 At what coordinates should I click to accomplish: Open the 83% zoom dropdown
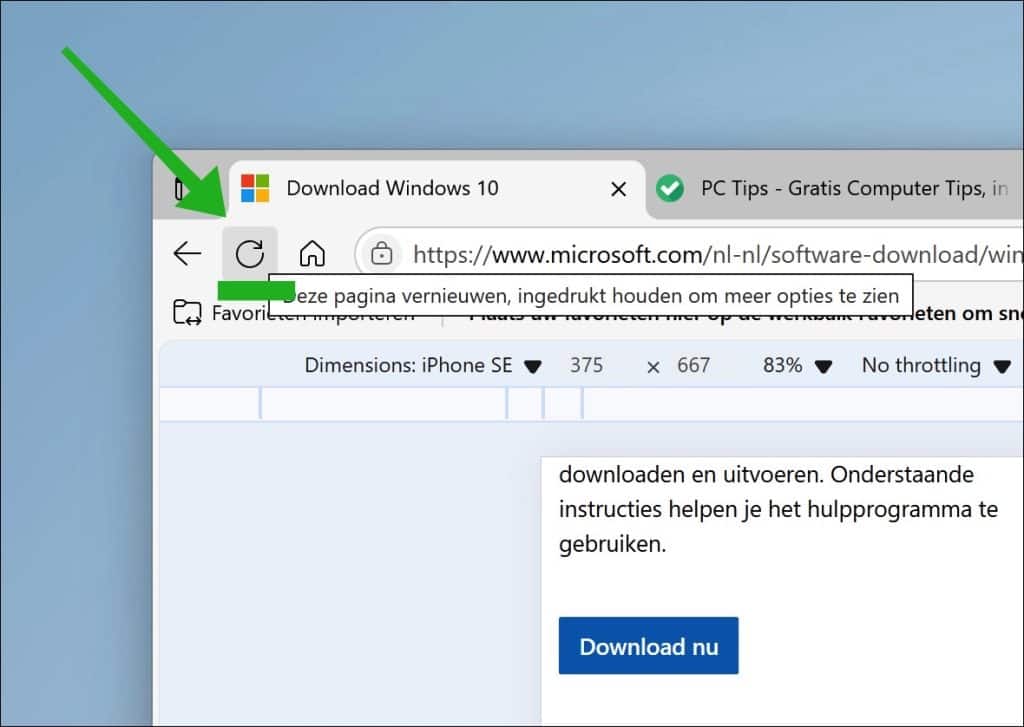(797, 366)
